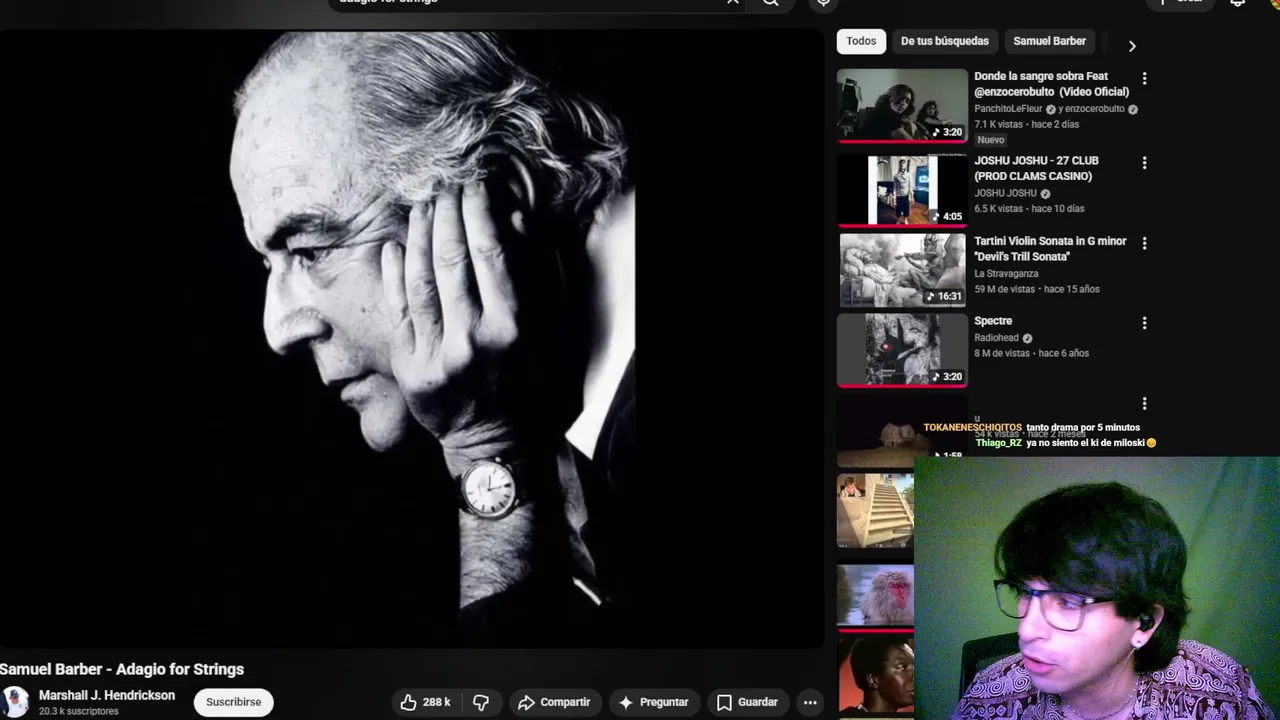Screen dimensions: 1280x720
Task: Click the 20.3 k suscriptores text
Action: (78, 711)
